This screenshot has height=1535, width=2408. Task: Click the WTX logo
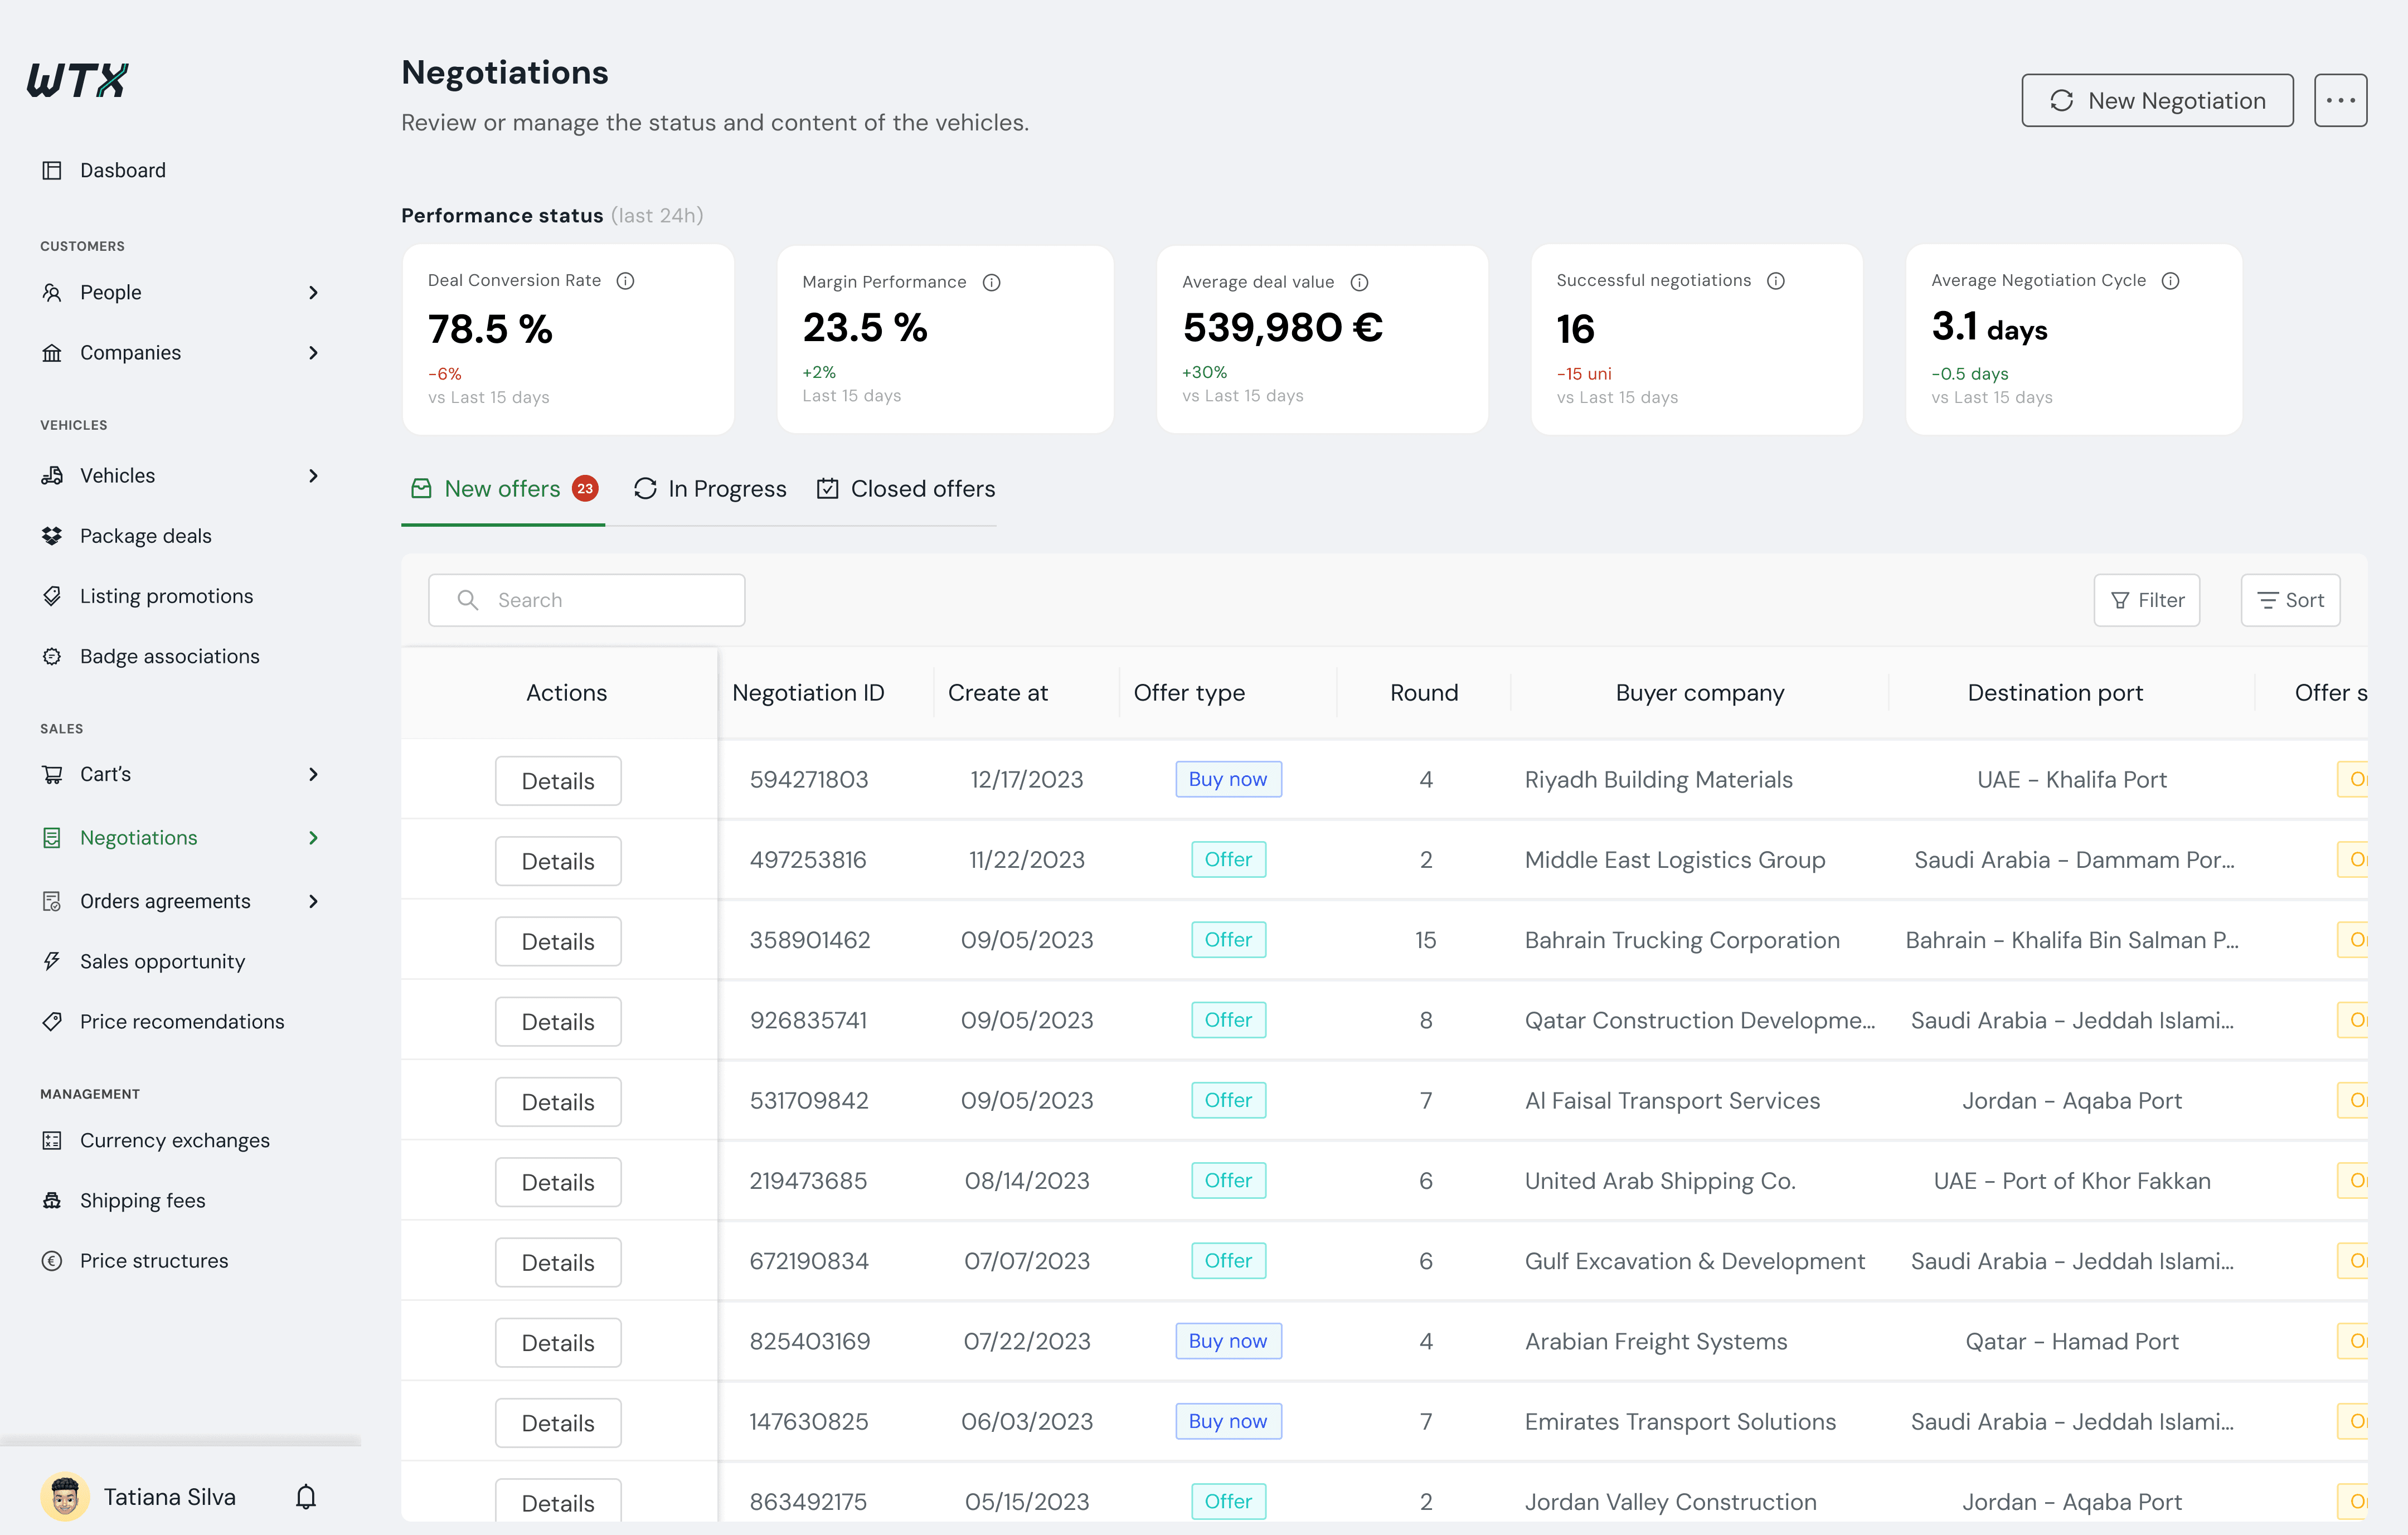[78, 80]
